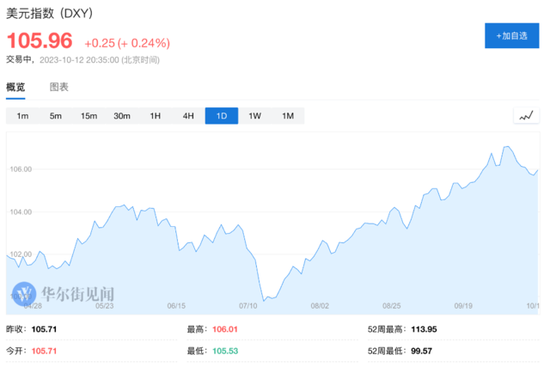Click the 05/23 date axis label
The width and height of the screenshot is (550, 367).
pos(105,306)
